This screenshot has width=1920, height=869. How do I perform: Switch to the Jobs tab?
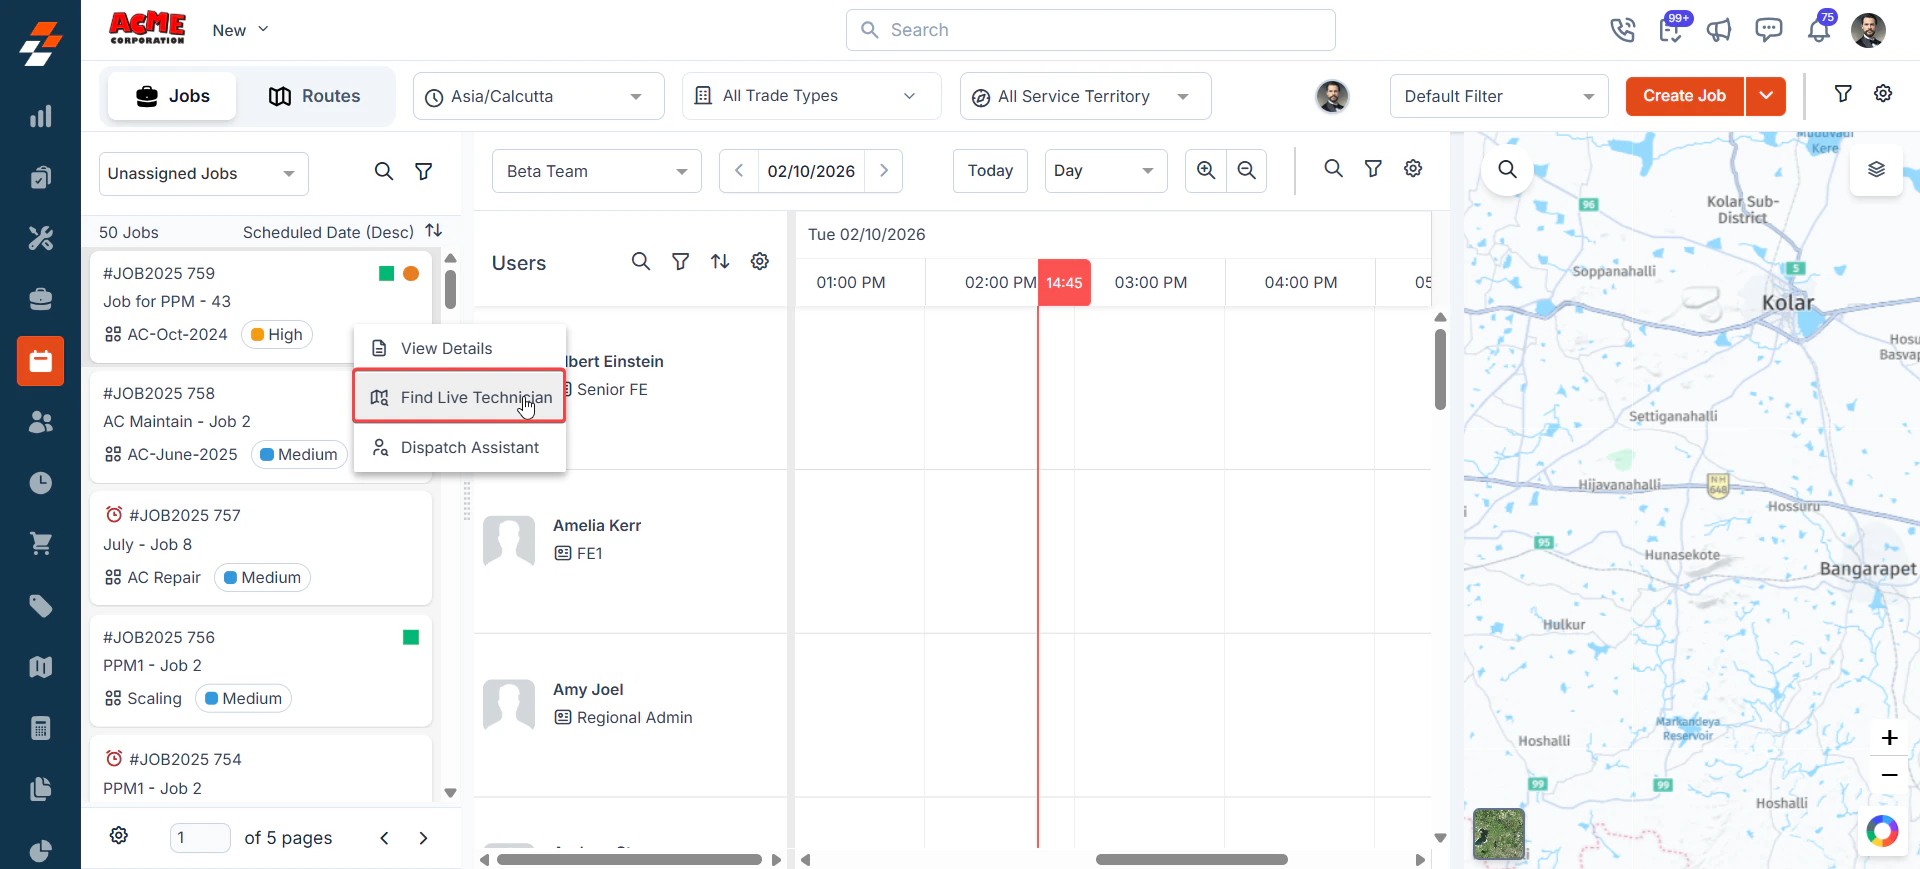point(172,96)
